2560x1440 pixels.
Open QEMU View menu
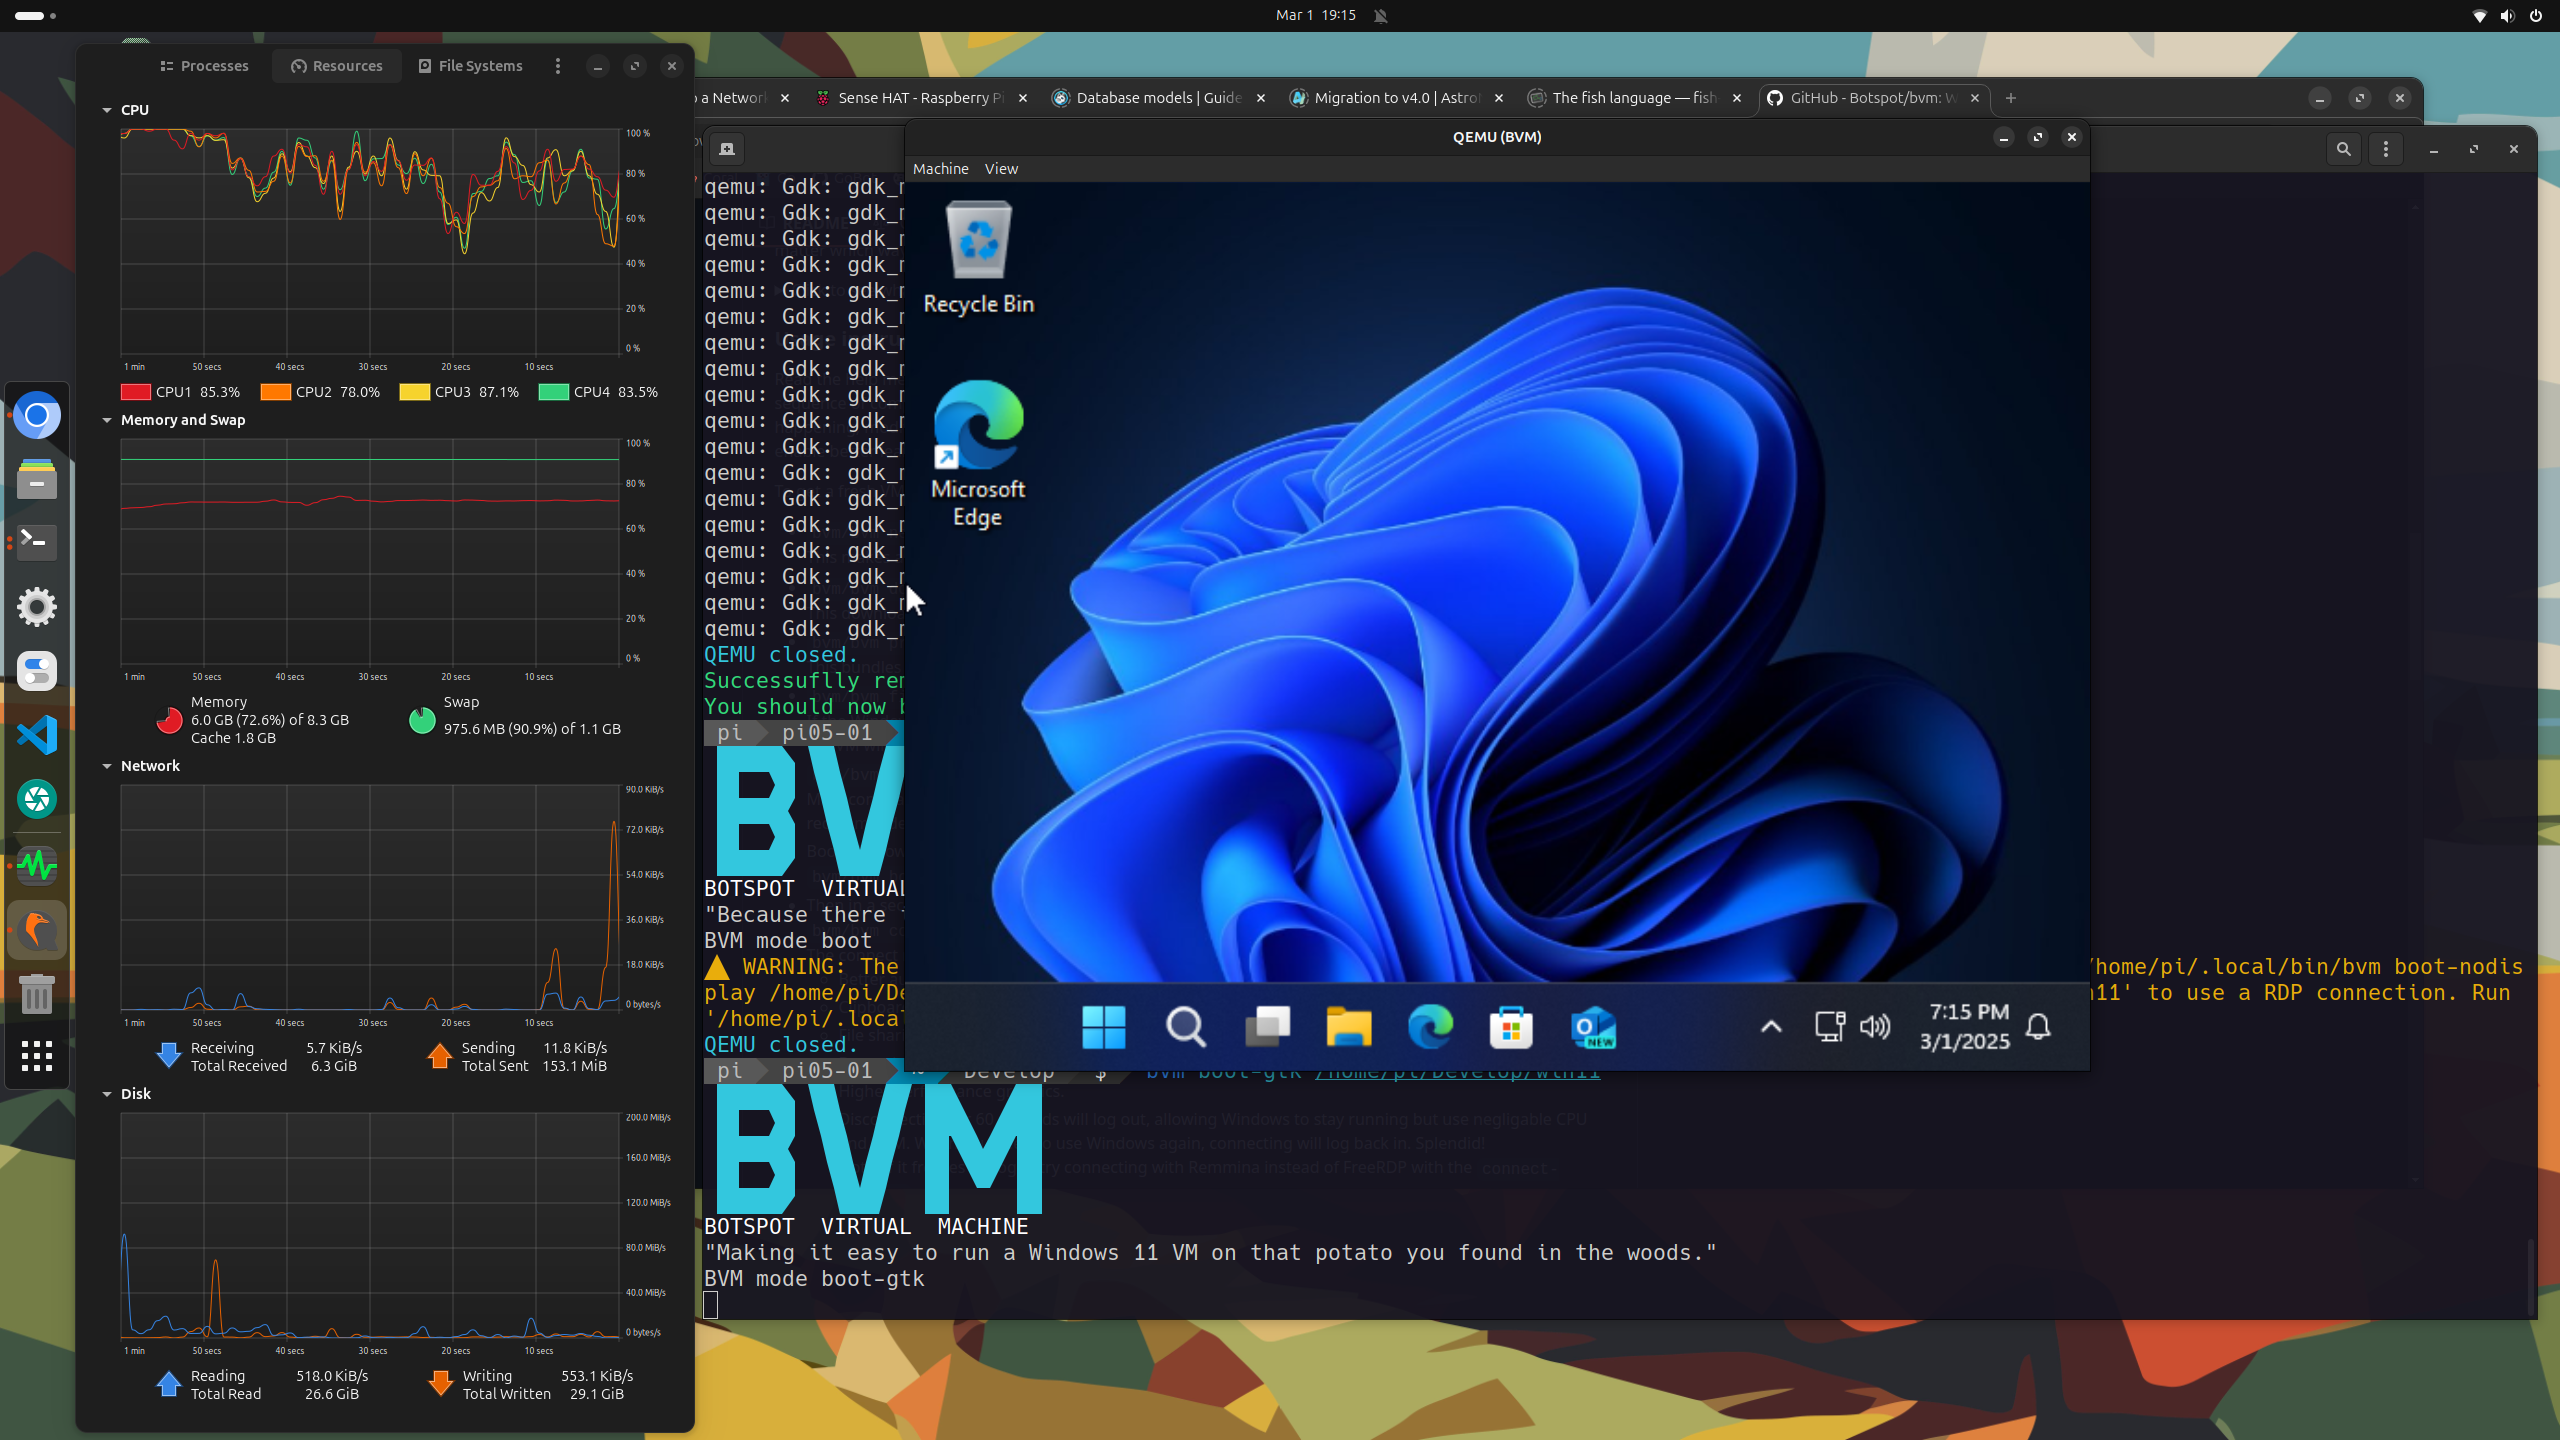(x=1001, y=169)
